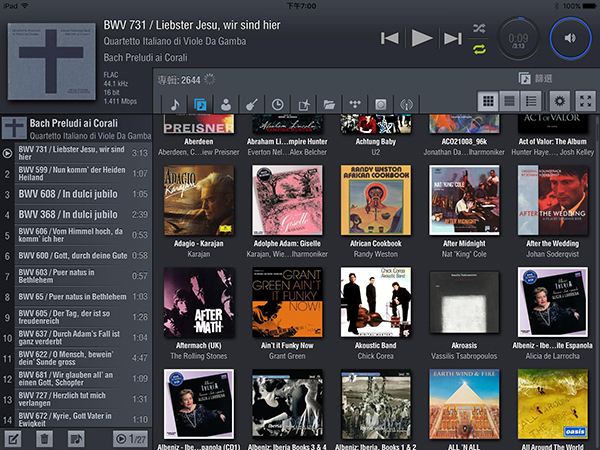Play track 2 BWV 599 / Nun komm' der Heiden Heiland
Viewport: 600px width, 450px height.
coord(76,174)
